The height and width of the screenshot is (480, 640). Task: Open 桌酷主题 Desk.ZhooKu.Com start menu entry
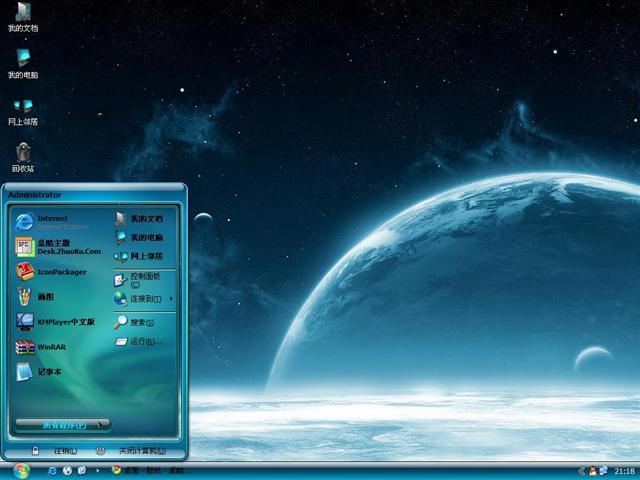58,247
